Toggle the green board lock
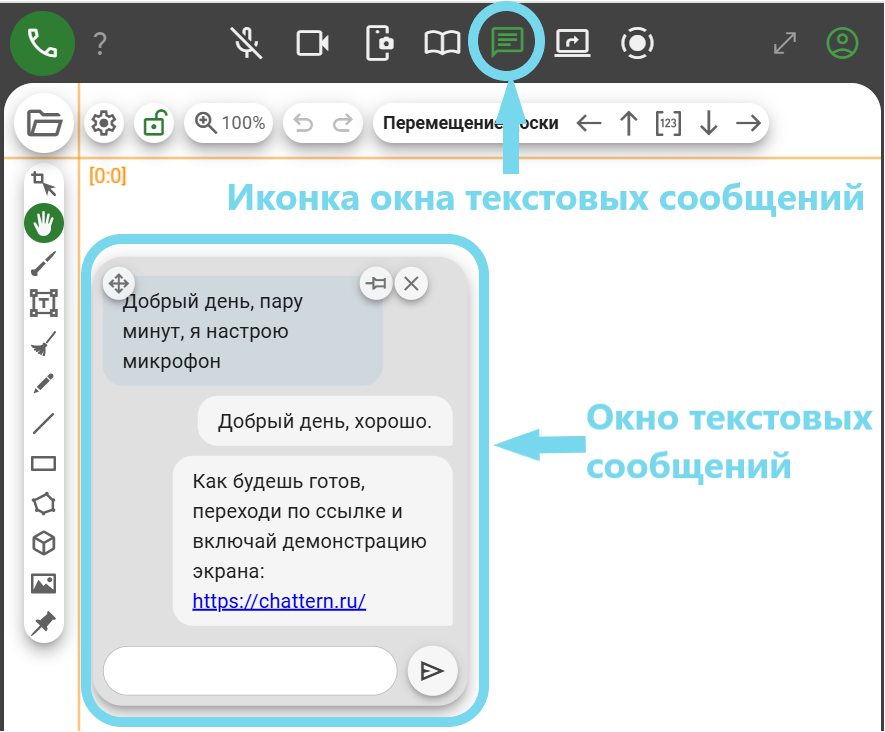Viewport: 885px width, 732px height. coord(155,123)
